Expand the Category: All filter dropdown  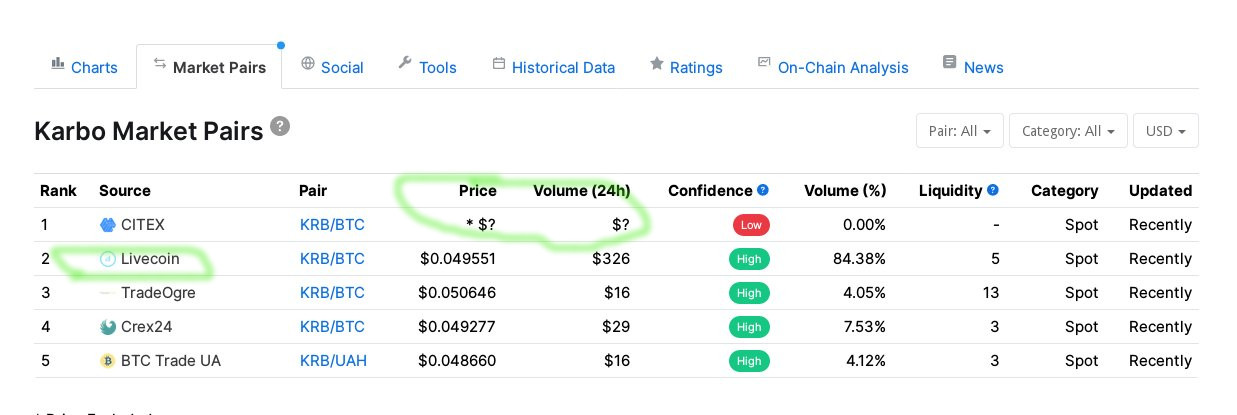pos(1068,131)
